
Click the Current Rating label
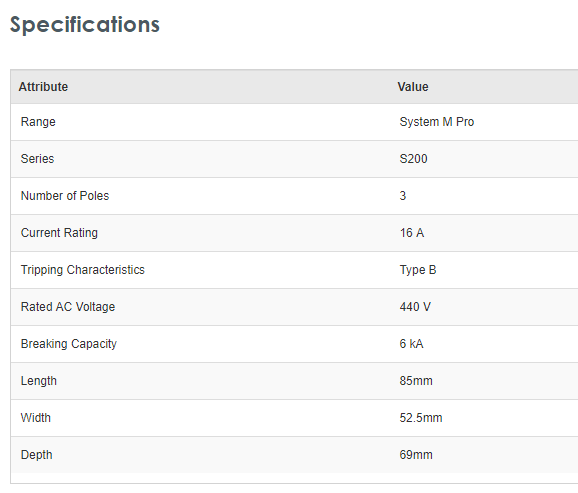59,233
